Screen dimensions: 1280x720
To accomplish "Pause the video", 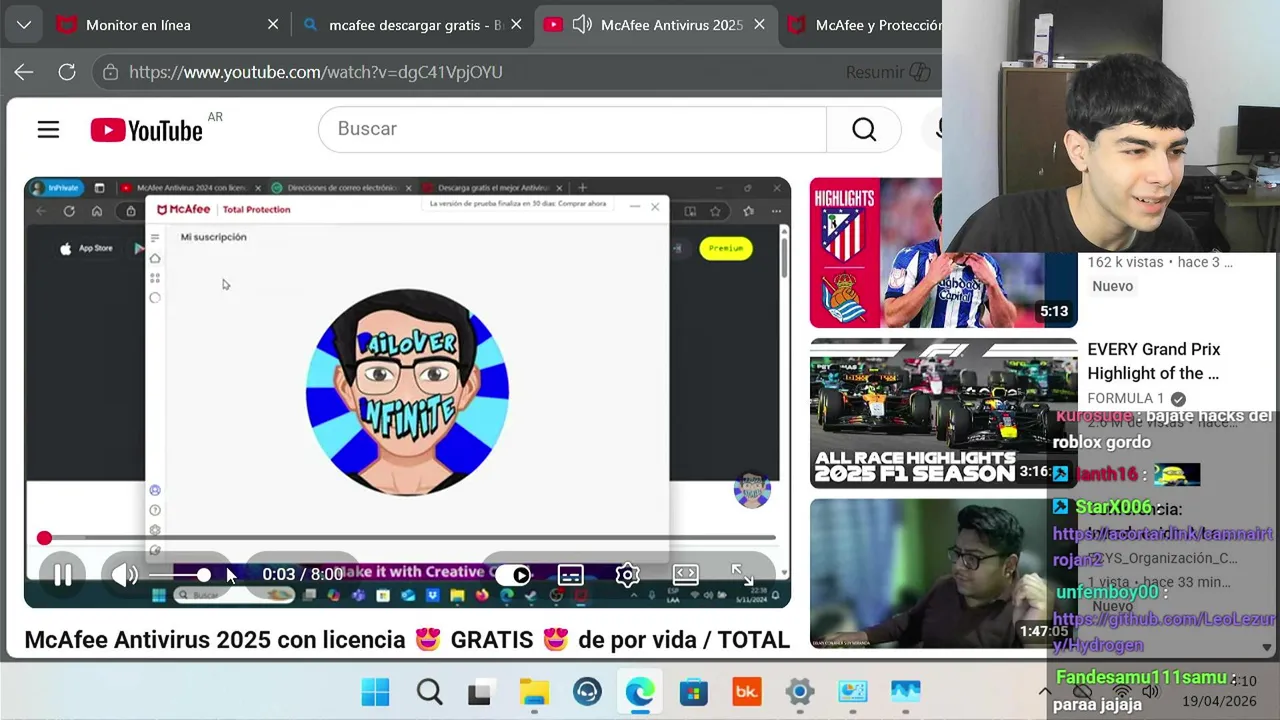I will [62, 575].
